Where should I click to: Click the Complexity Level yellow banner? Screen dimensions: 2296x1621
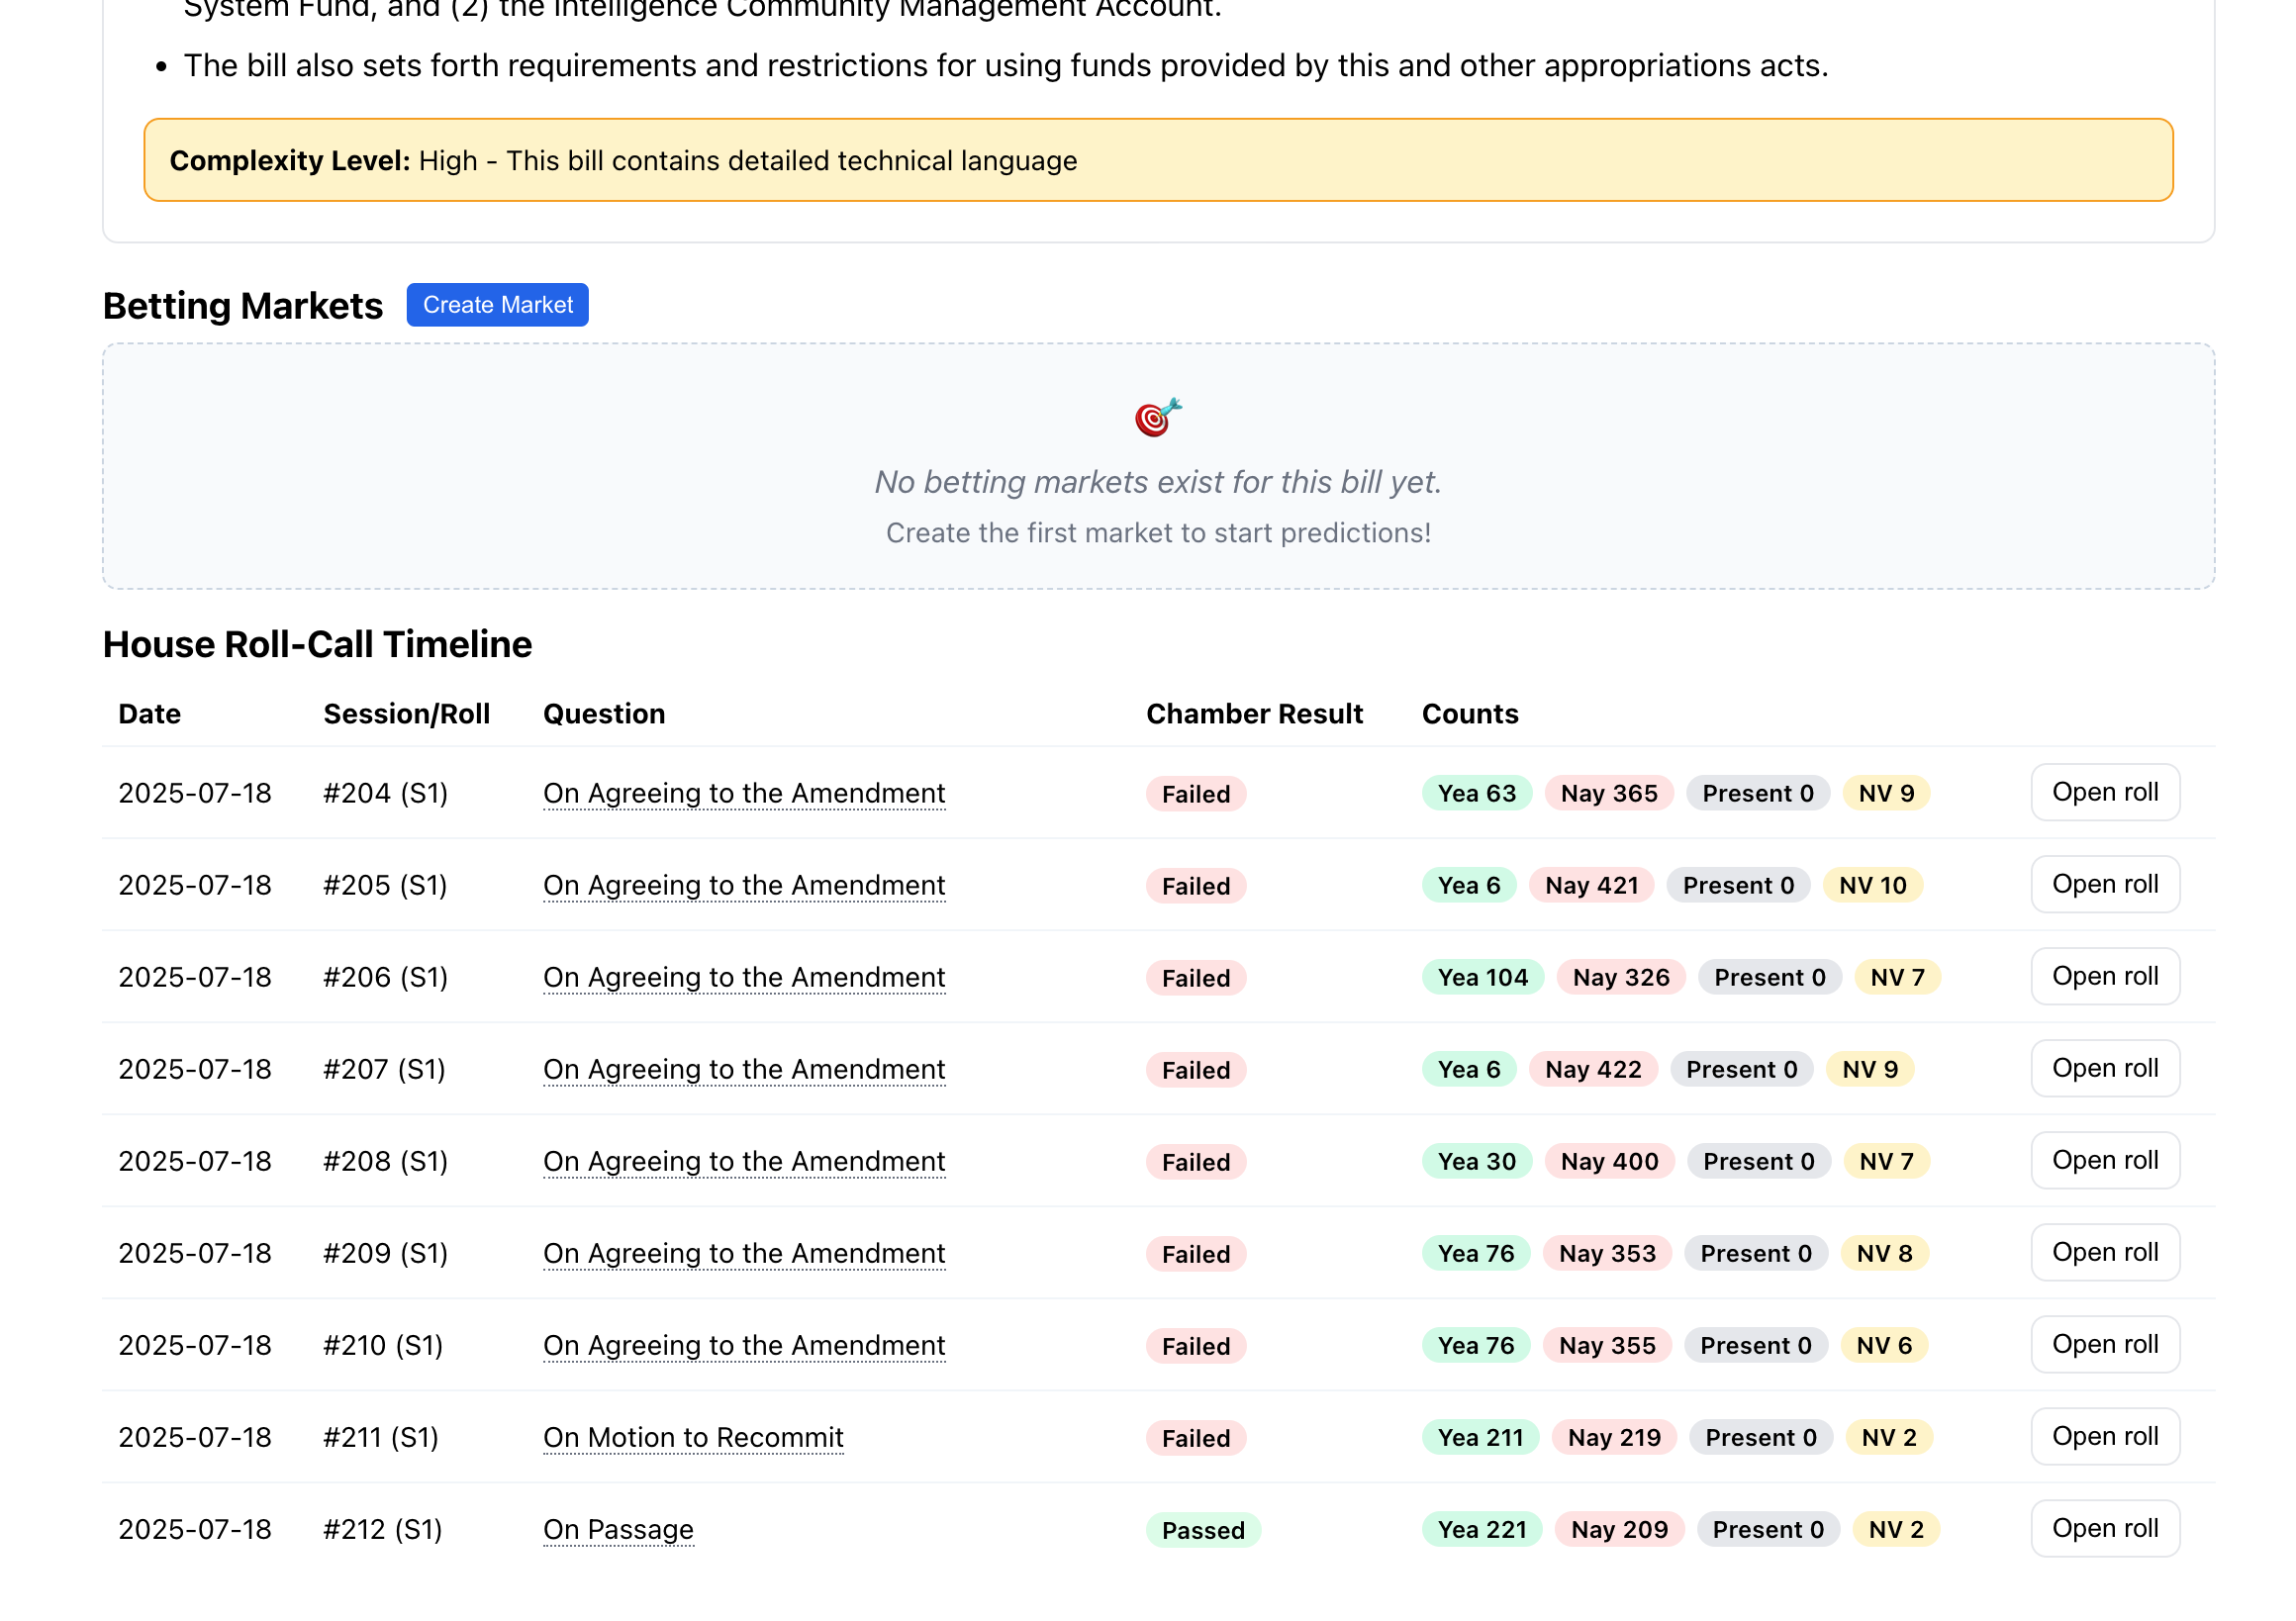(x=1157, y=160)
